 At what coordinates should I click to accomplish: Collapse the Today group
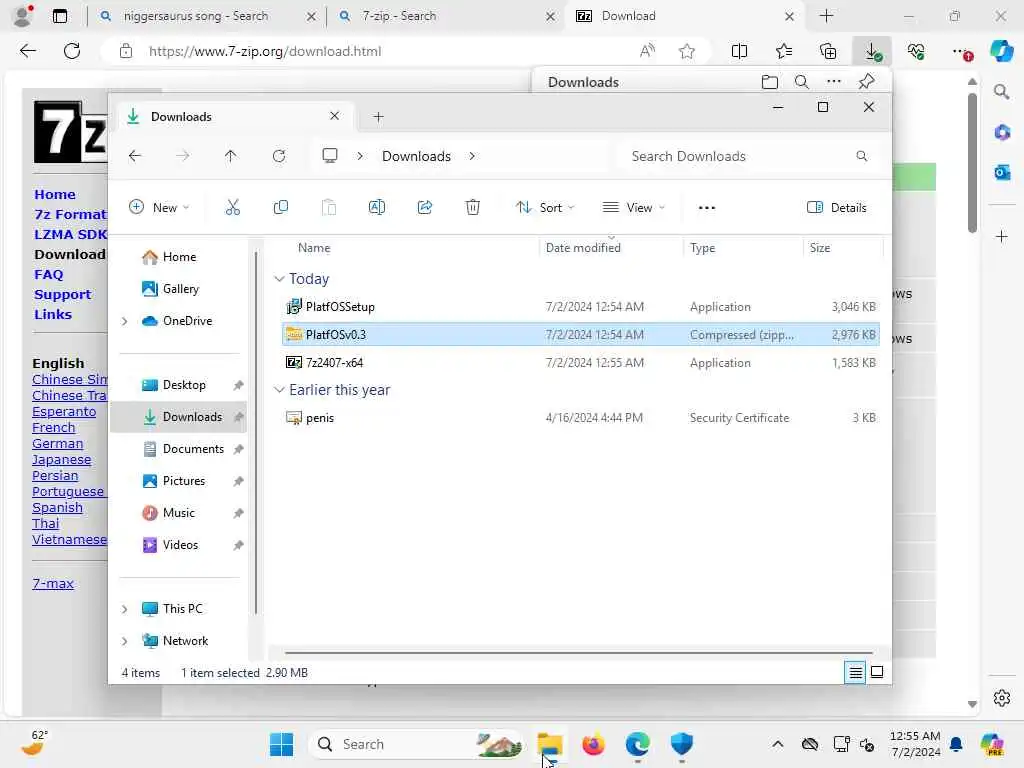pyautogui.click(x=279, y=279)
